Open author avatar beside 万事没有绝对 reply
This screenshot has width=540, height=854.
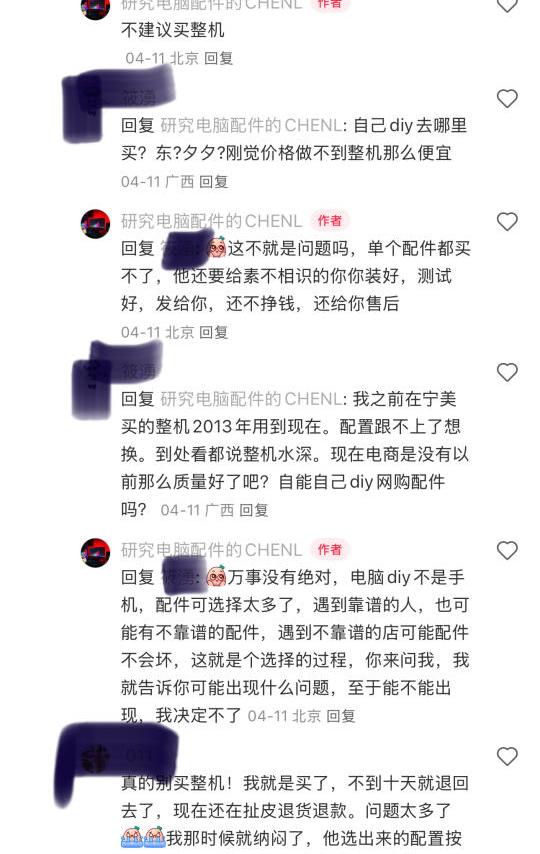tap(95, 553)
